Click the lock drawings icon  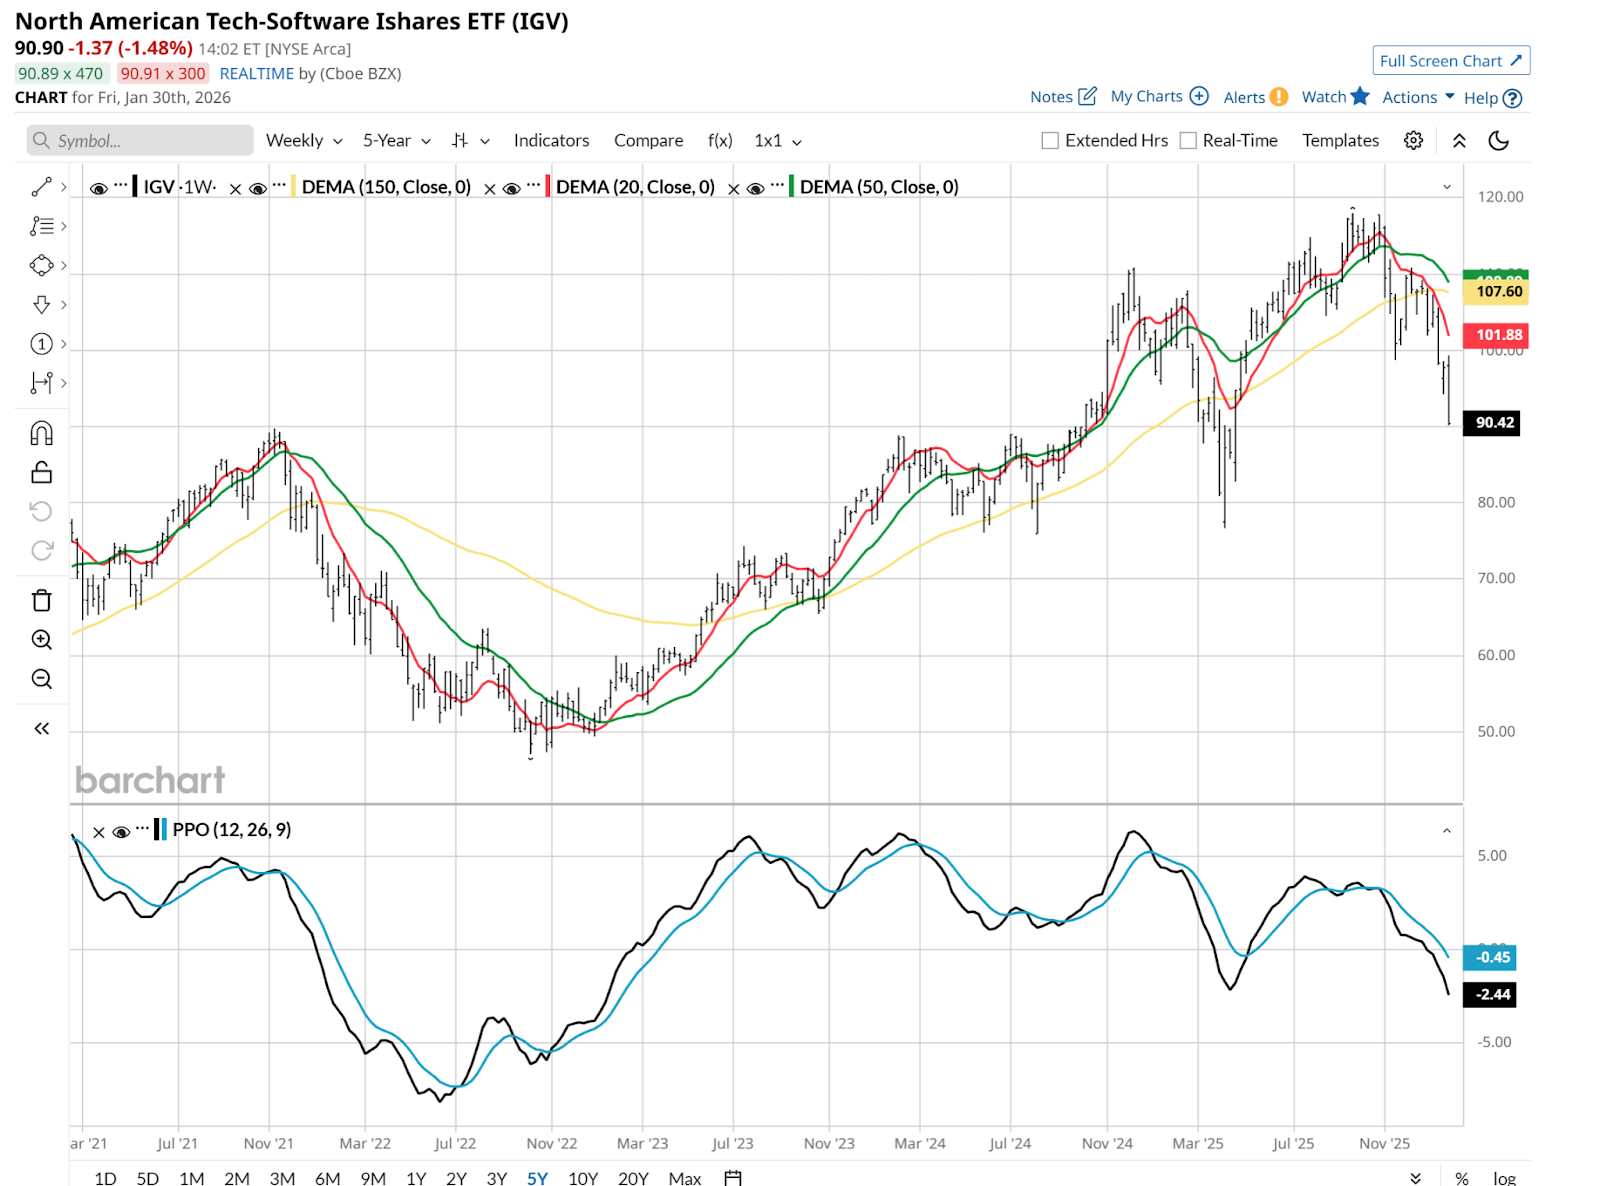pyautogui.click(x=41, y=472)
